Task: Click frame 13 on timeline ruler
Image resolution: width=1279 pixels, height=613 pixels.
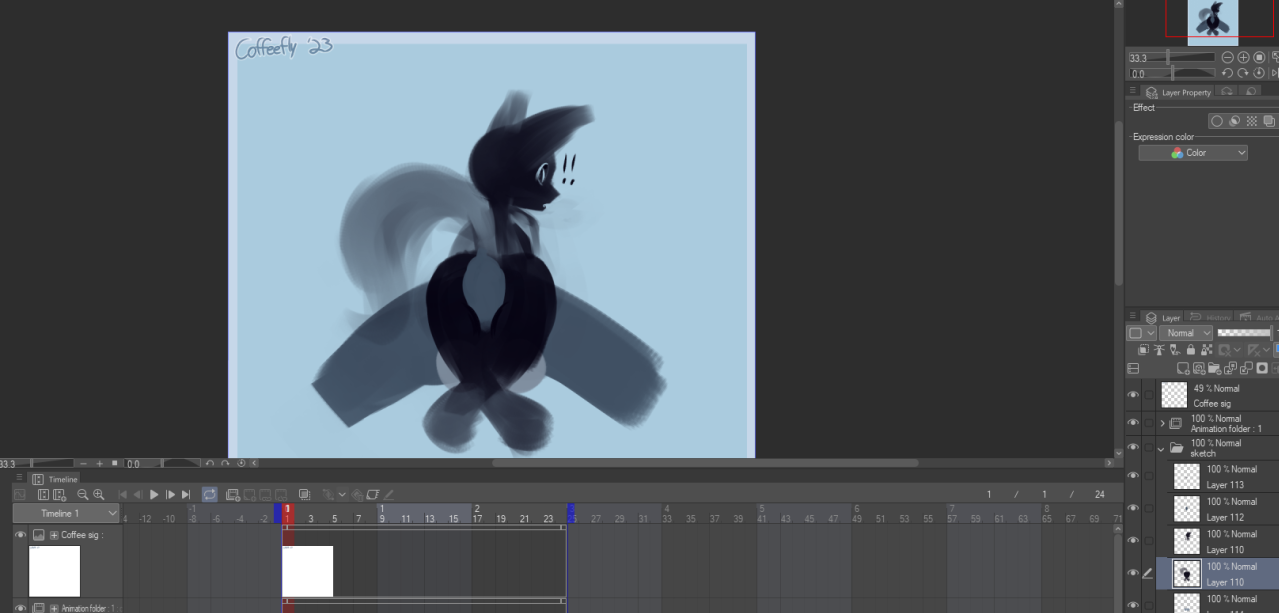Action: (x=429, y=519)
